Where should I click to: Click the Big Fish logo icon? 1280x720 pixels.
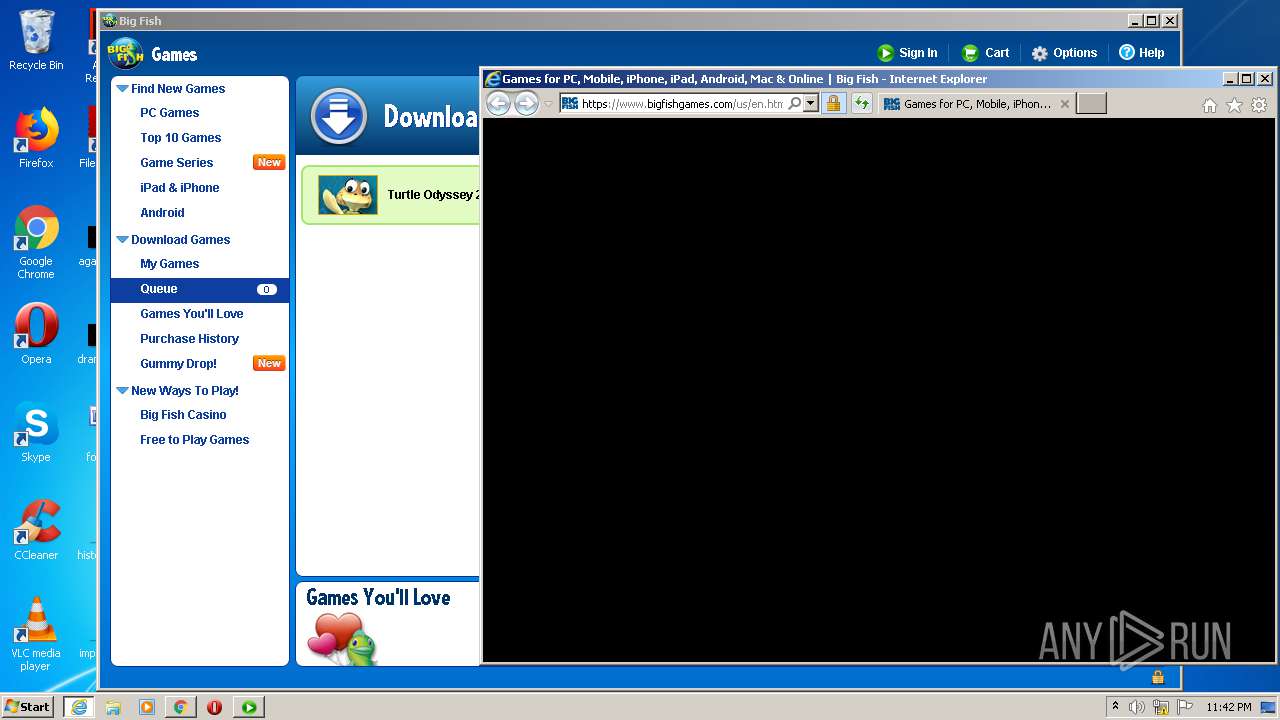pos(125,53)
